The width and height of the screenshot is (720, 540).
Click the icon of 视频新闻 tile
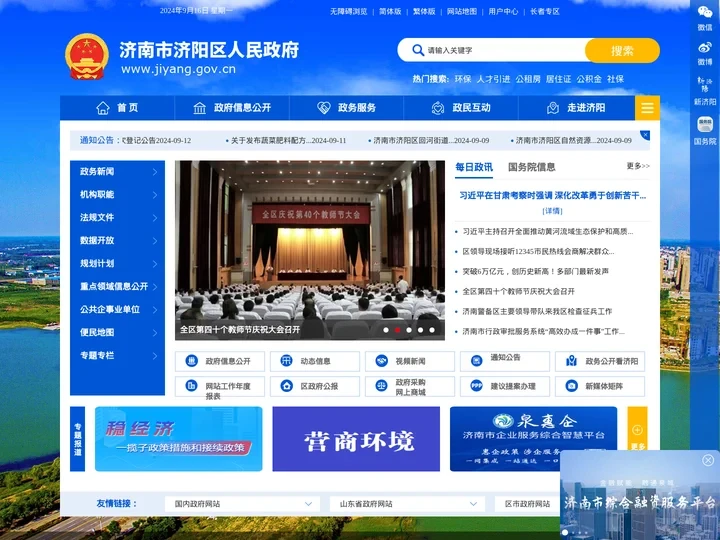tap(381, 361)
